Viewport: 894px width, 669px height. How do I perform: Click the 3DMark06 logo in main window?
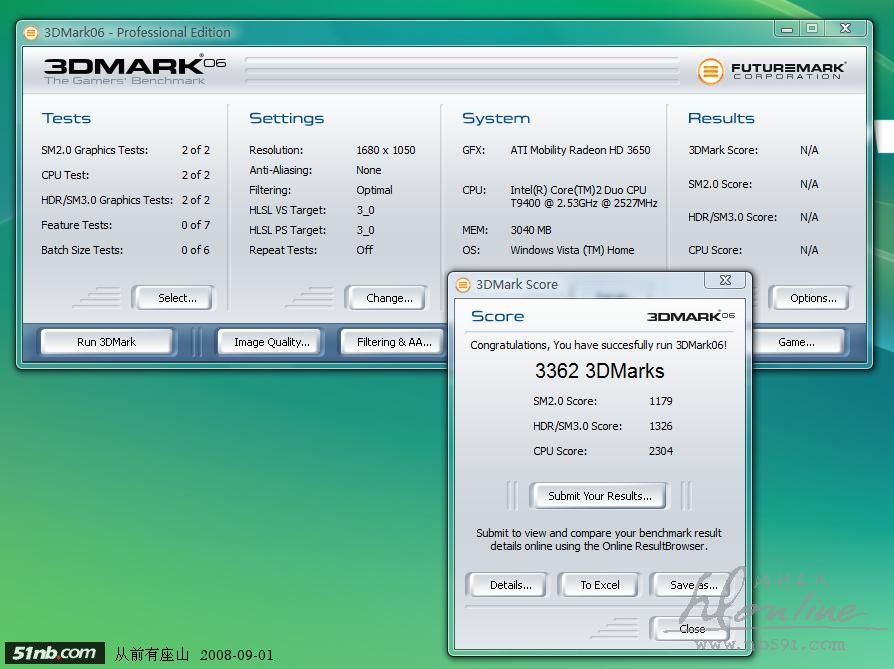click(x=135, y=70)
